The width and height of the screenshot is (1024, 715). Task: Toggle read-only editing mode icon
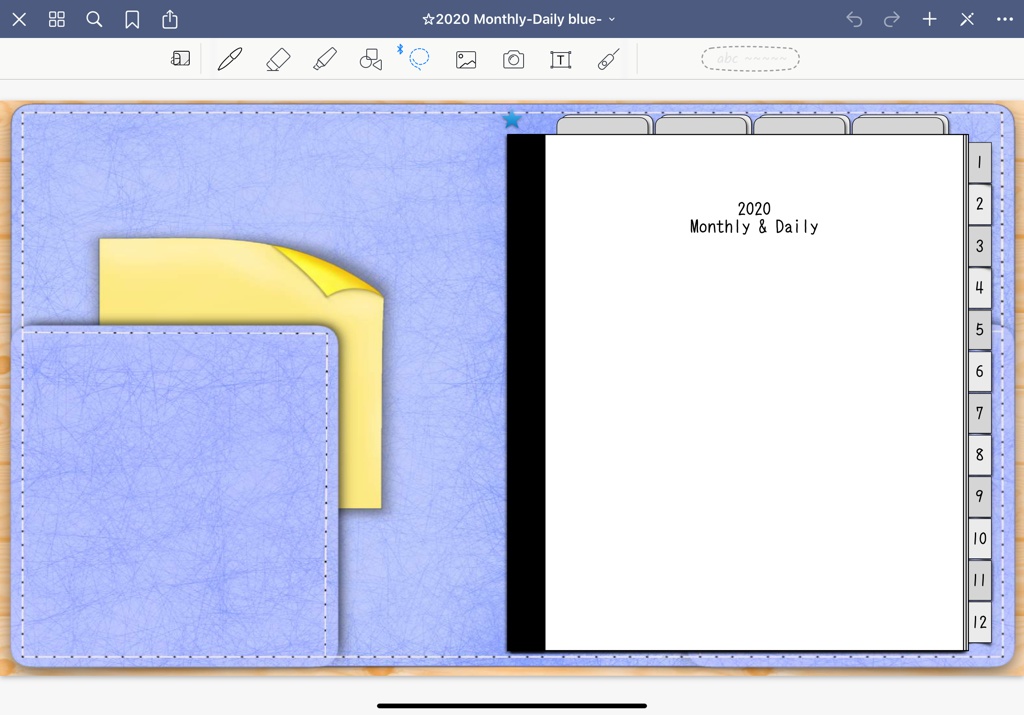[967, 19]
